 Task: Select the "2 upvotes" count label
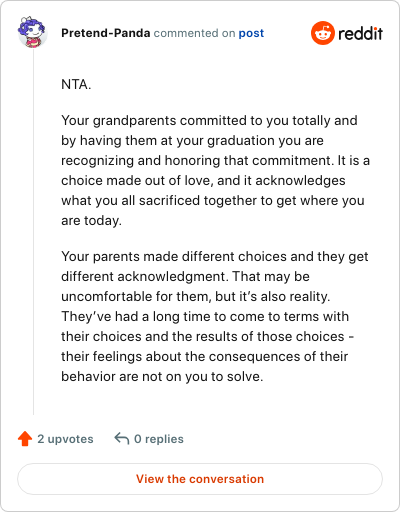click(65, 439)
